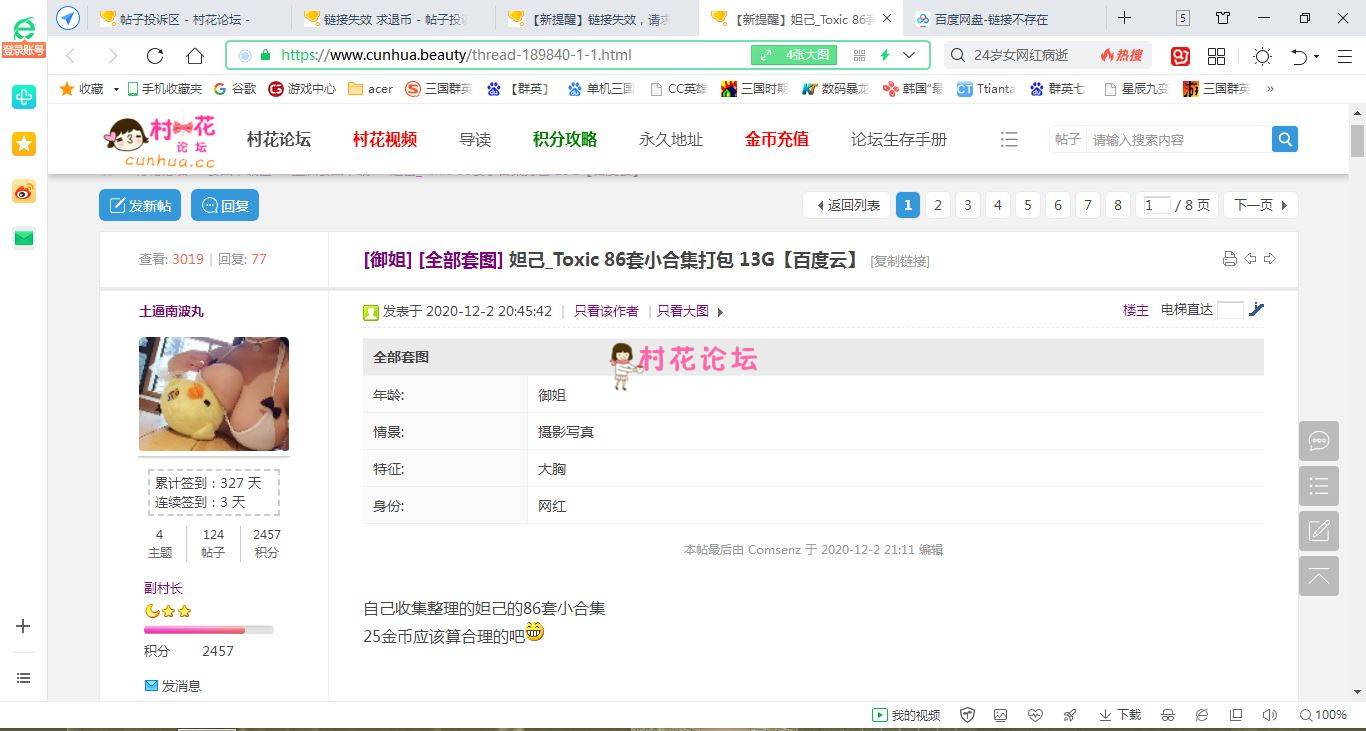Open 下载 downloads in status bar
Viewport: 1366px width, 731px height.
[x=1120, y=715]
